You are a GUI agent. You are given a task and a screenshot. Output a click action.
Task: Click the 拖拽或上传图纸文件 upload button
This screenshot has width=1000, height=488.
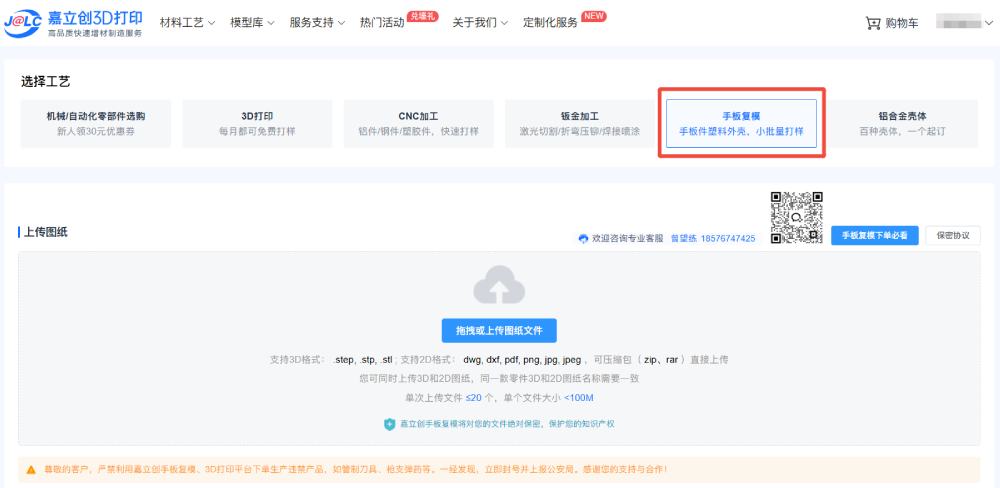499,331
